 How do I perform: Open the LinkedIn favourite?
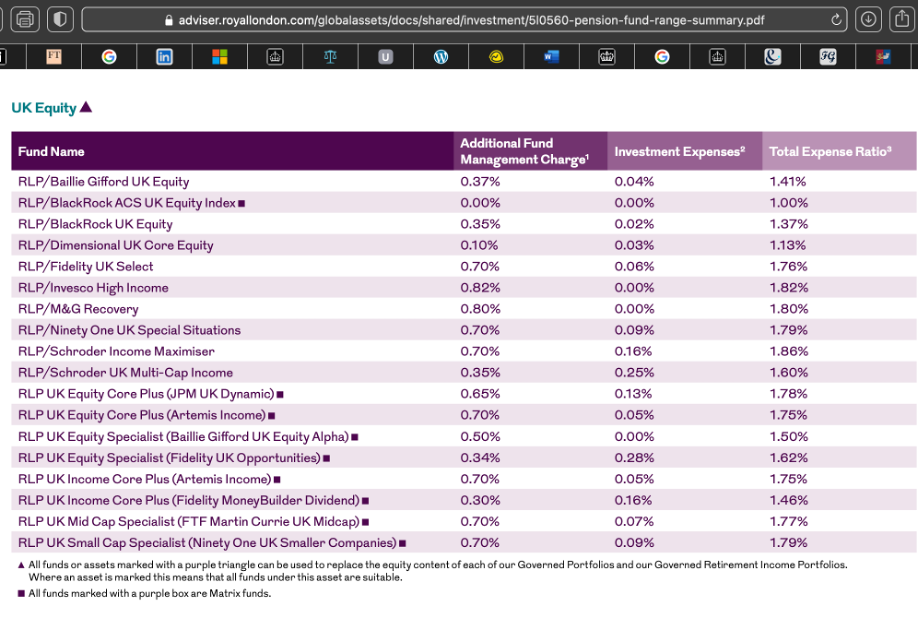point(165,57)
